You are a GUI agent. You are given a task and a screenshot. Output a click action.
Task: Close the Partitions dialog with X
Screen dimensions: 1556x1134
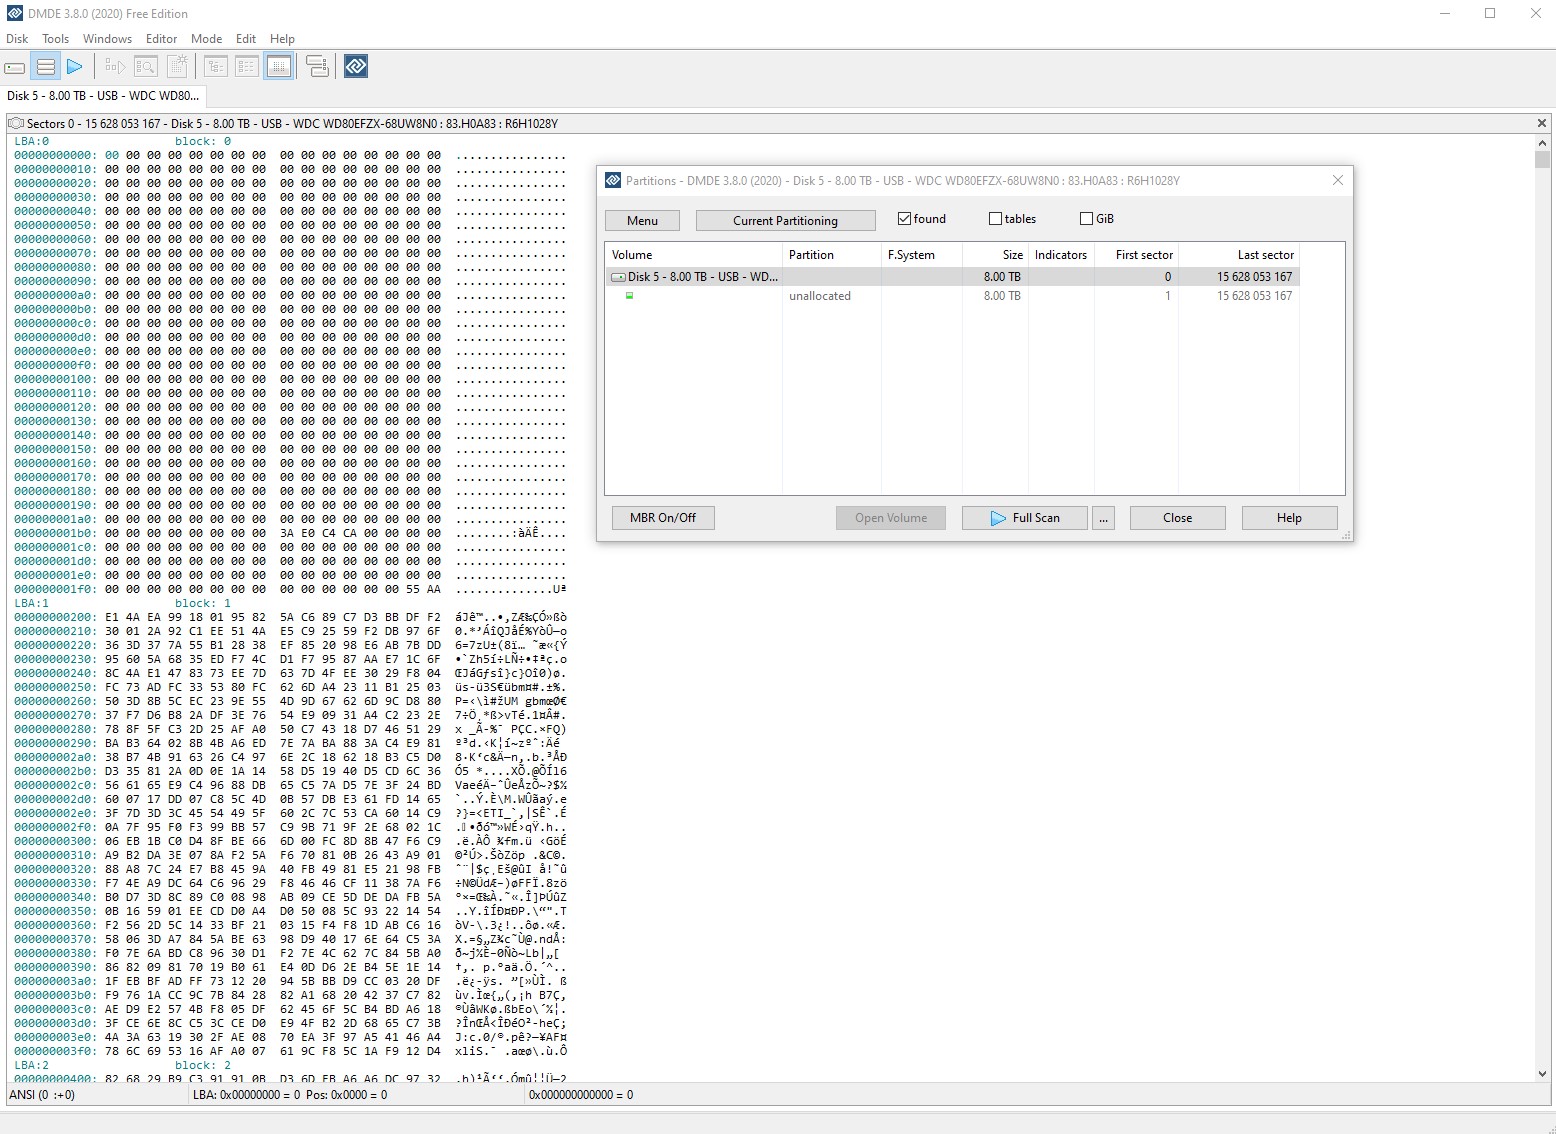click(1338, 180)
